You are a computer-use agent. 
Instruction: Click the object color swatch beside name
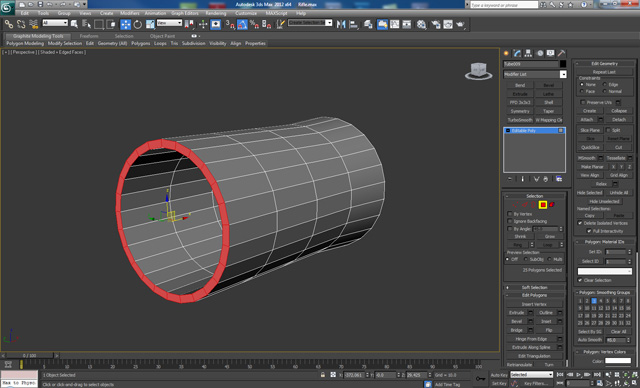(563, 64)
